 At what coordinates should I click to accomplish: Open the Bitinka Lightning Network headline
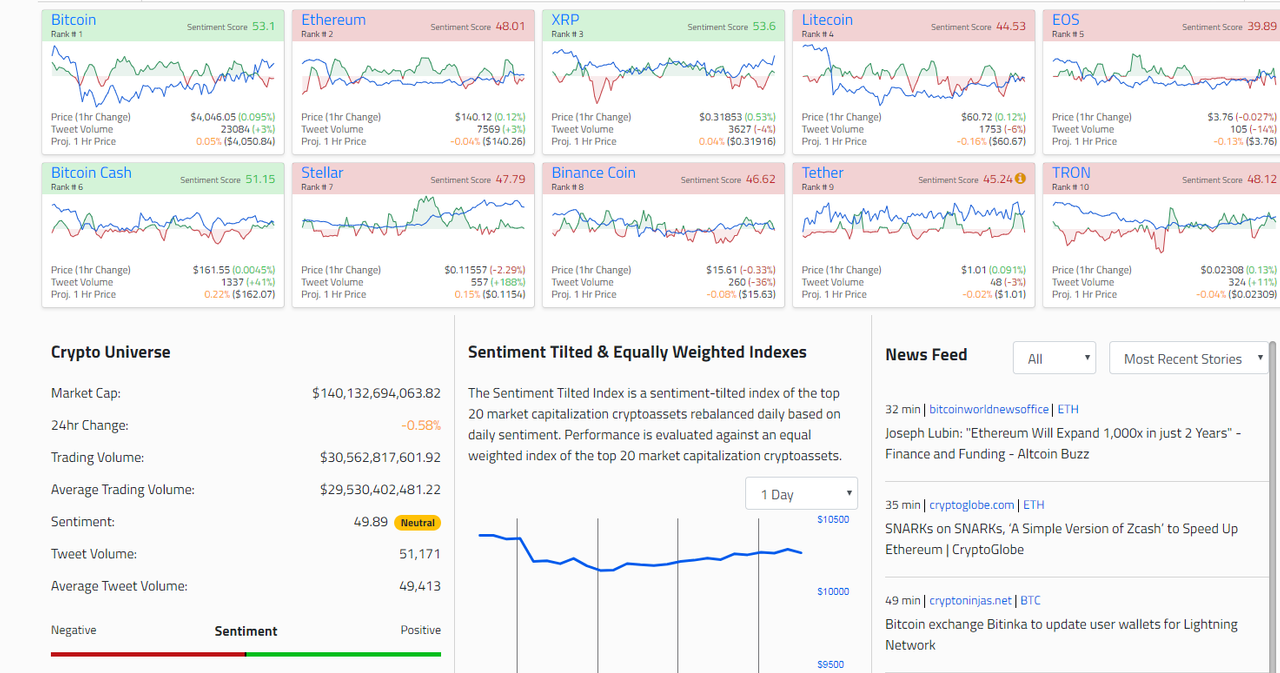click(1061, 634)
